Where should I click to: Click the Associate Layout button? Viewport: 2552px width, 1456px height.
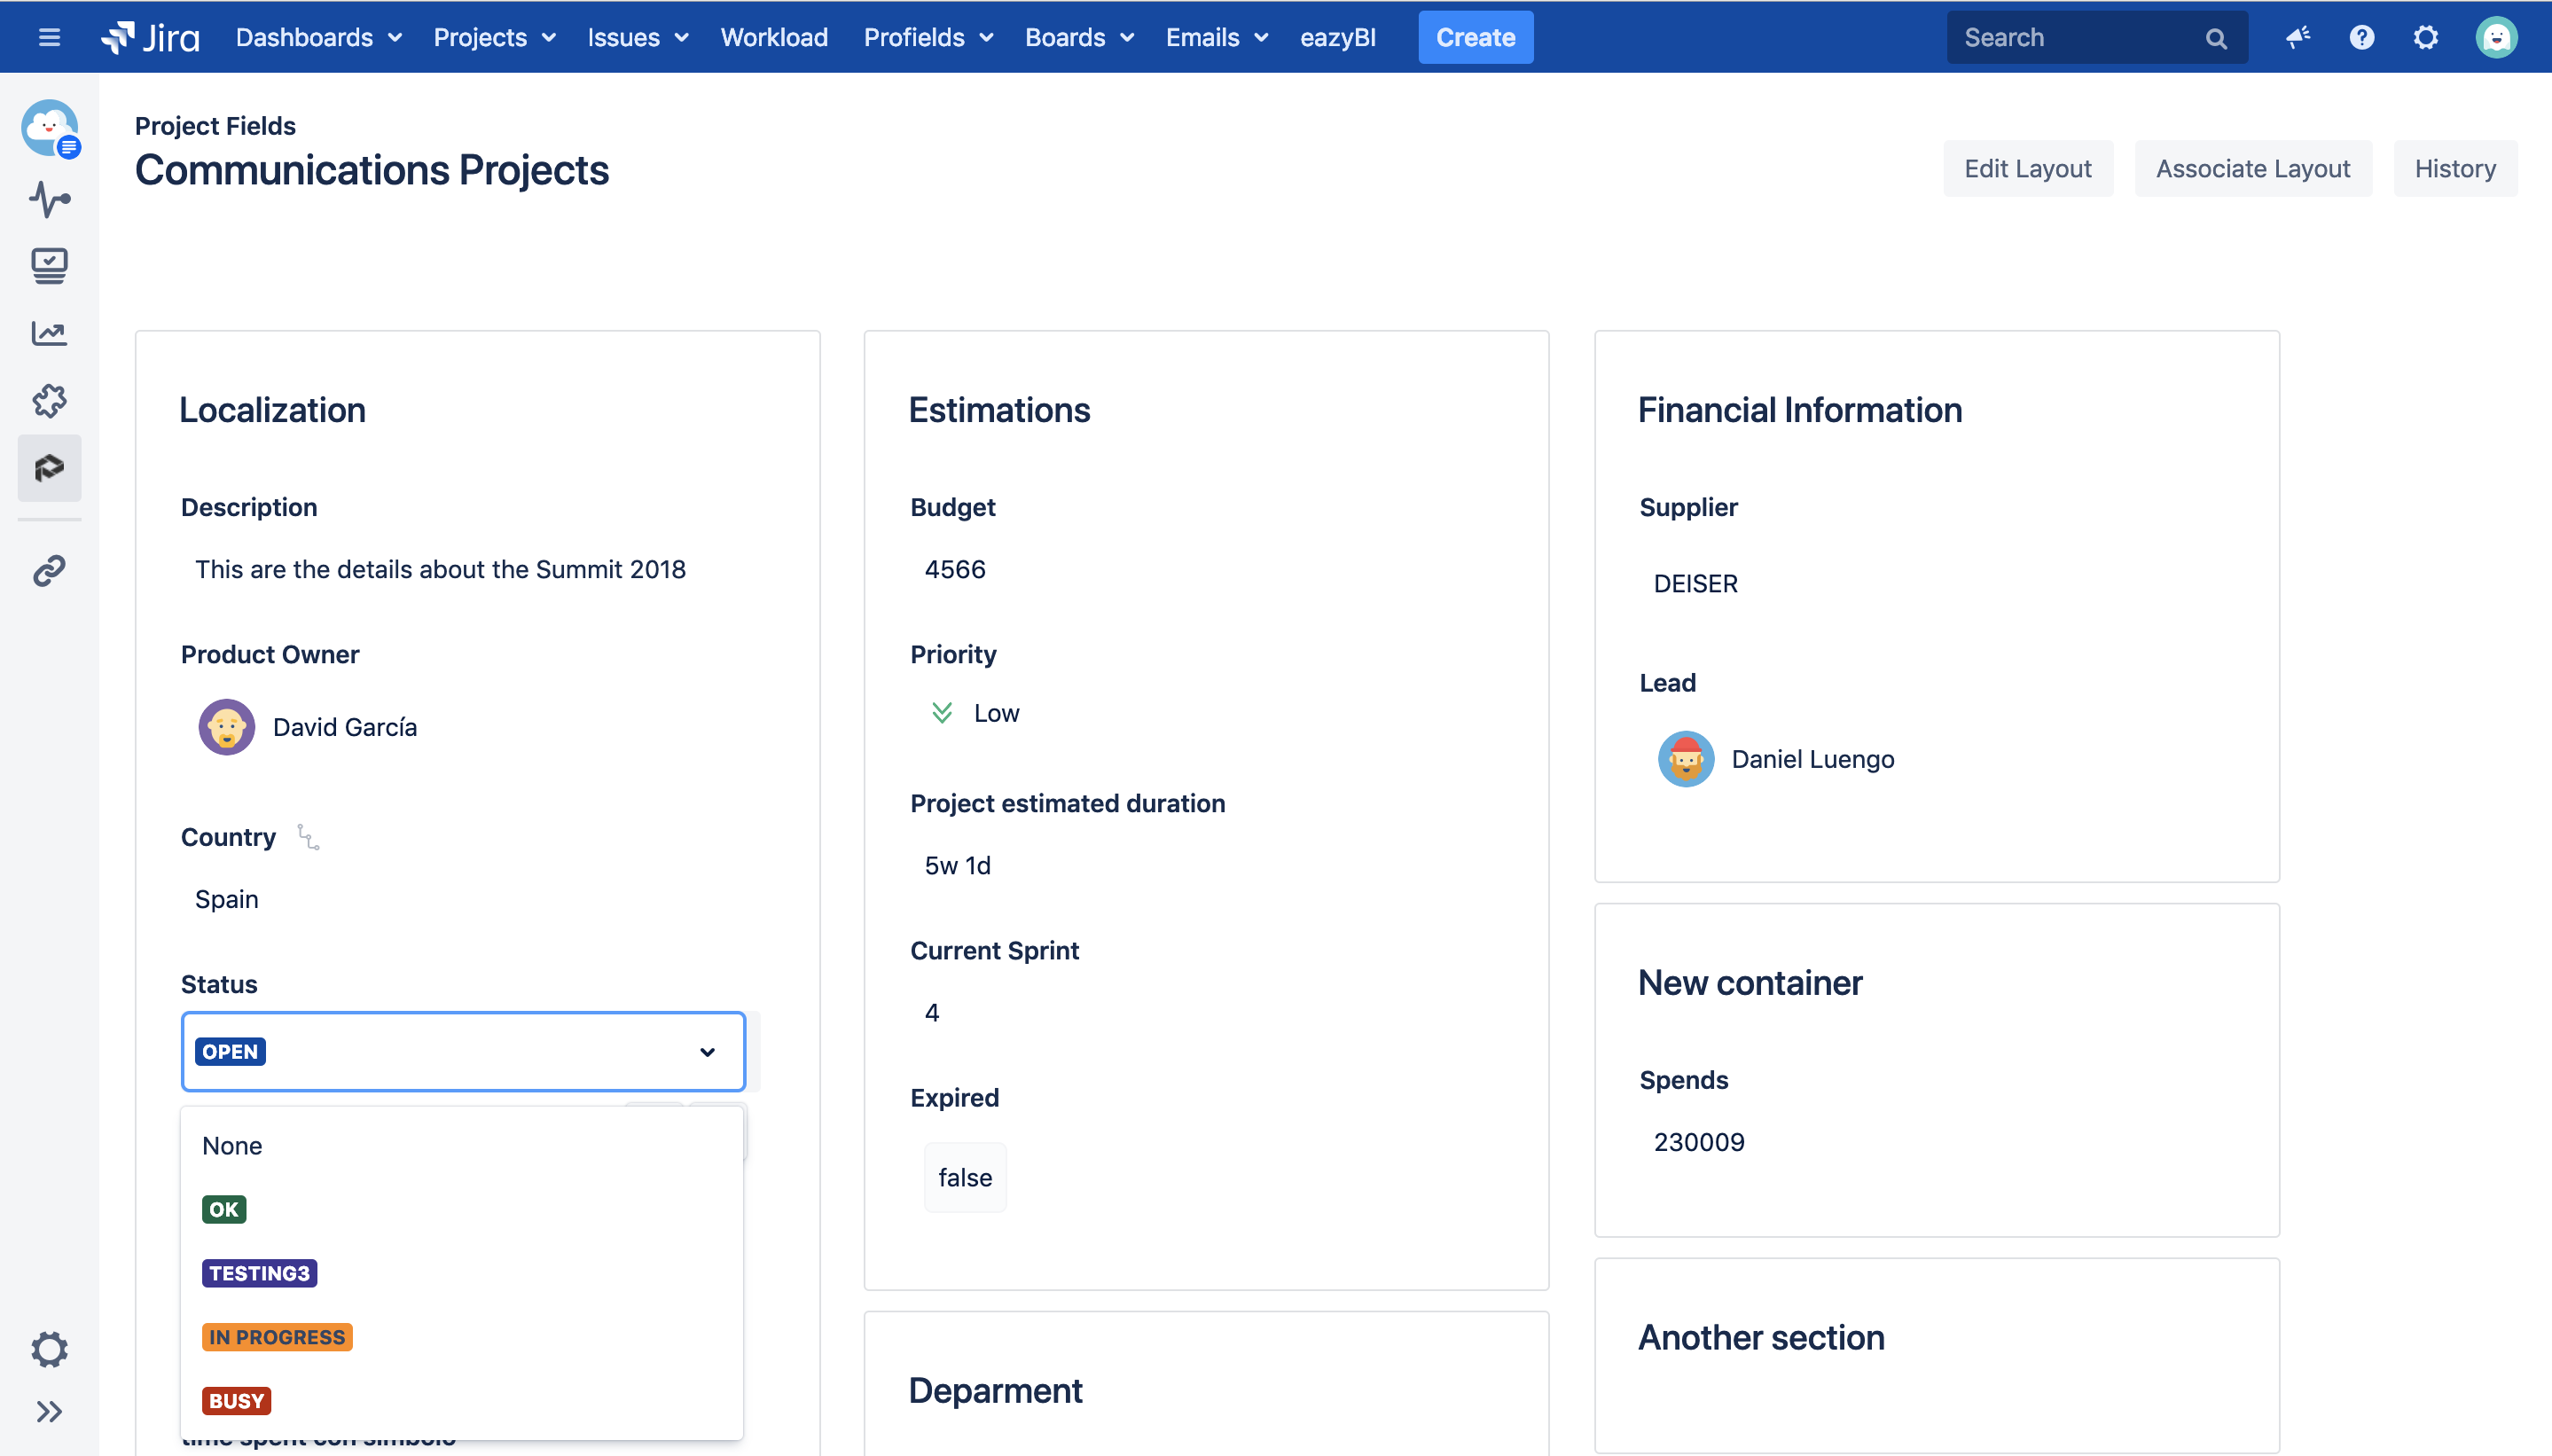tap(2252, 168)
